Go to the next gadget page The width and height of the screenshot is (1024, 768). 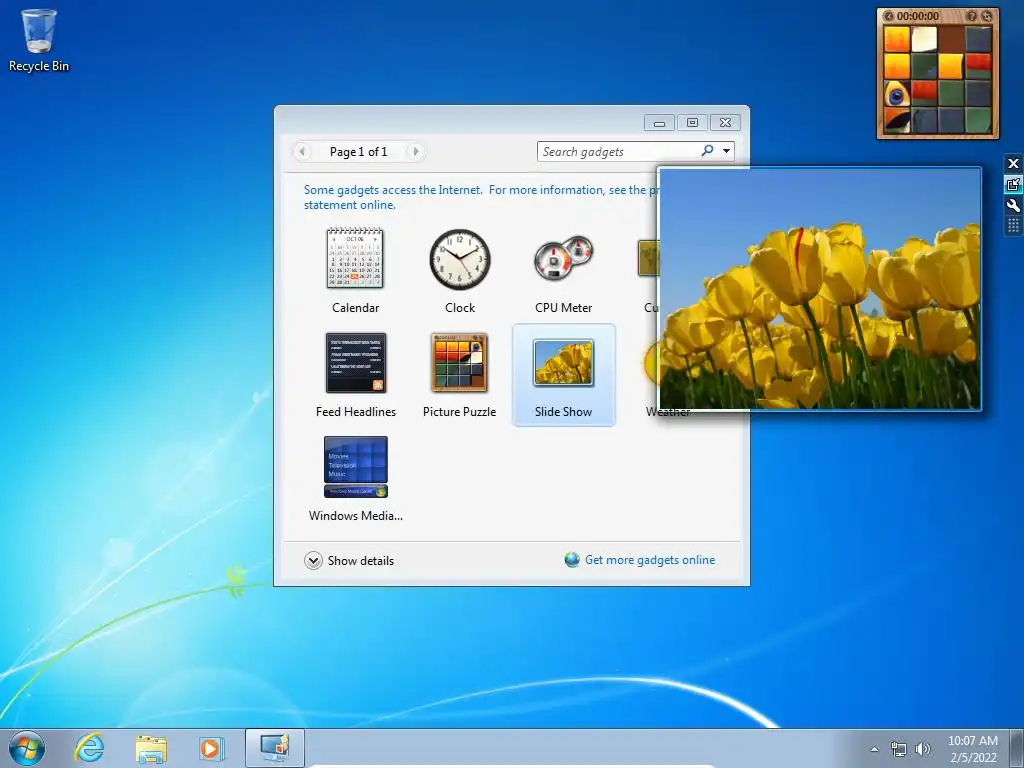click(x=415, y=152)
